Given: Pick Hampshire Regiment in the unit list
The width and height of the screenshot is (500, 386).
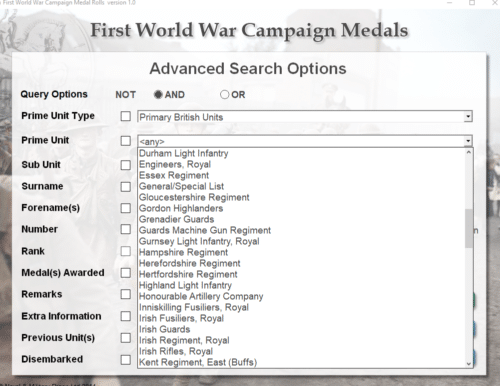Looking at the screenshot, I should click(302, 252).
